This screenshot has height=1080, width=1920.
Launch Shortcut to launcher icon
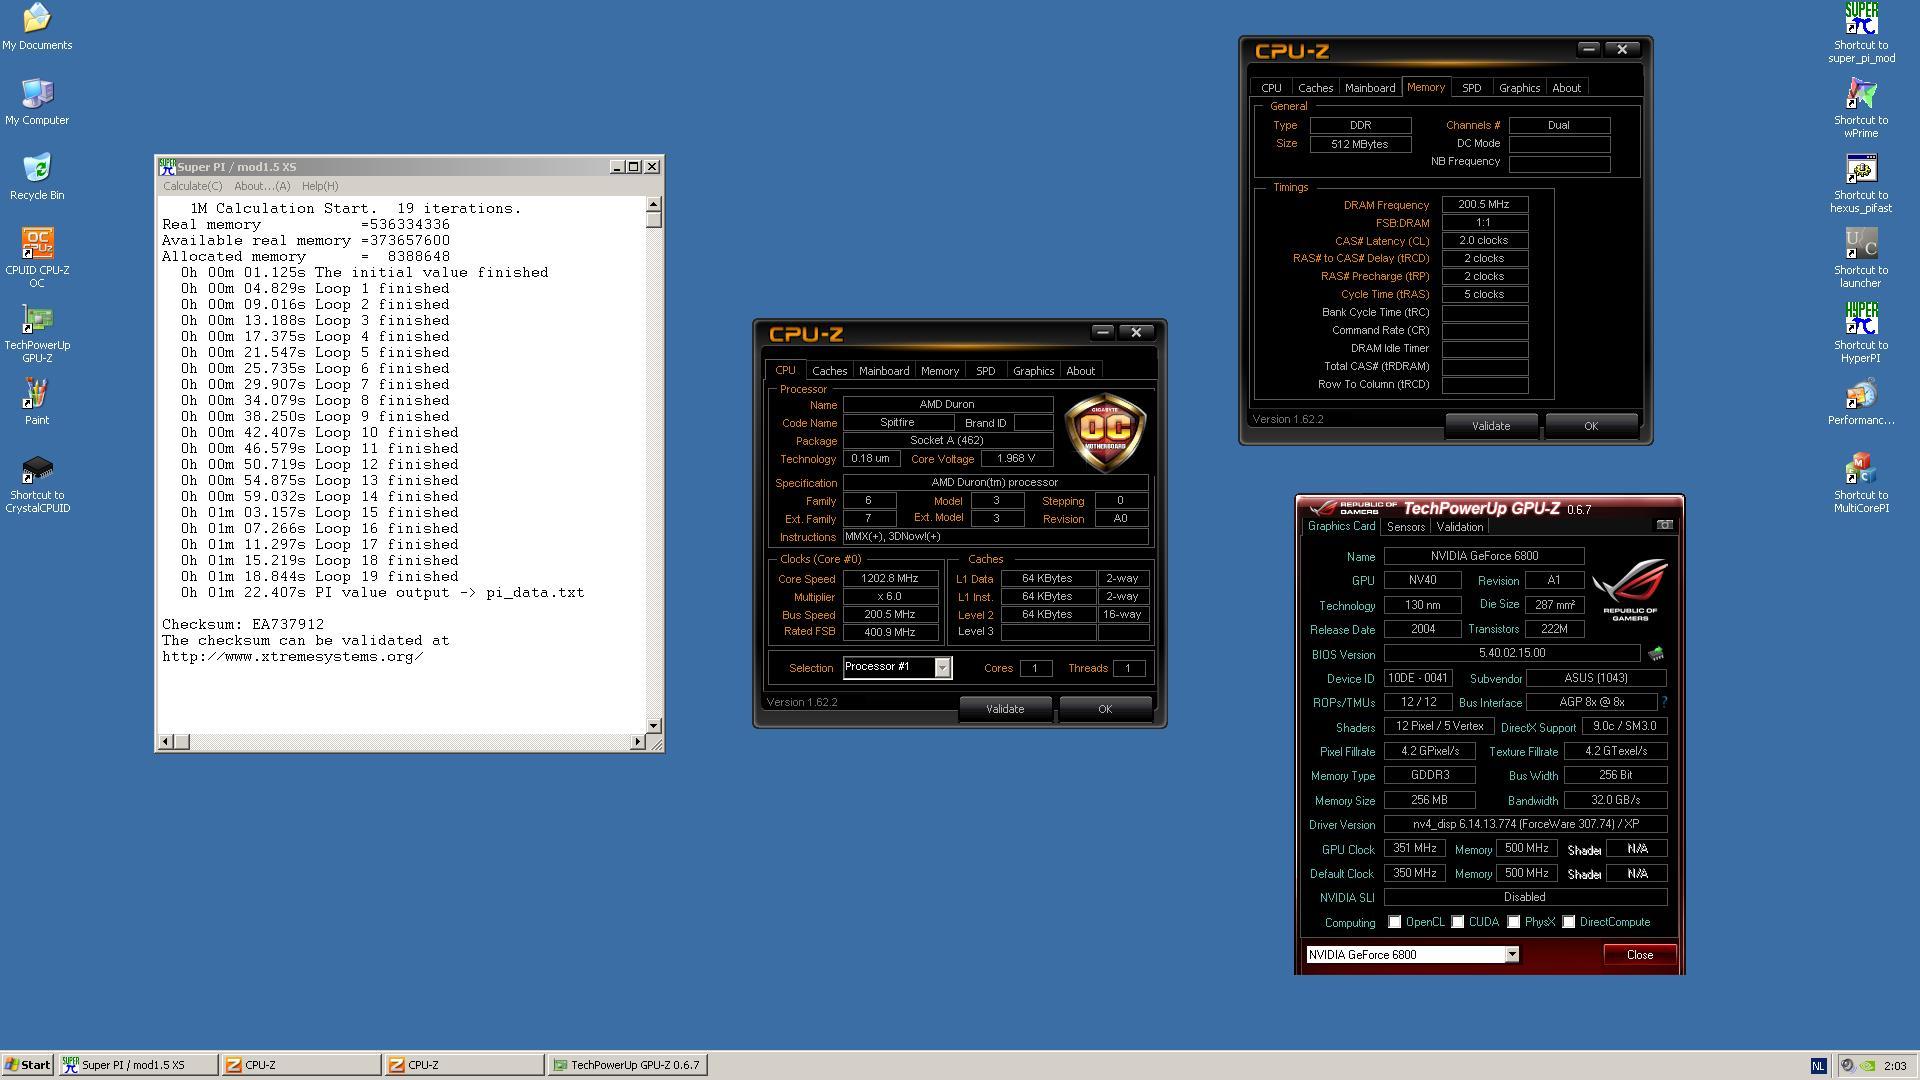1861,257
